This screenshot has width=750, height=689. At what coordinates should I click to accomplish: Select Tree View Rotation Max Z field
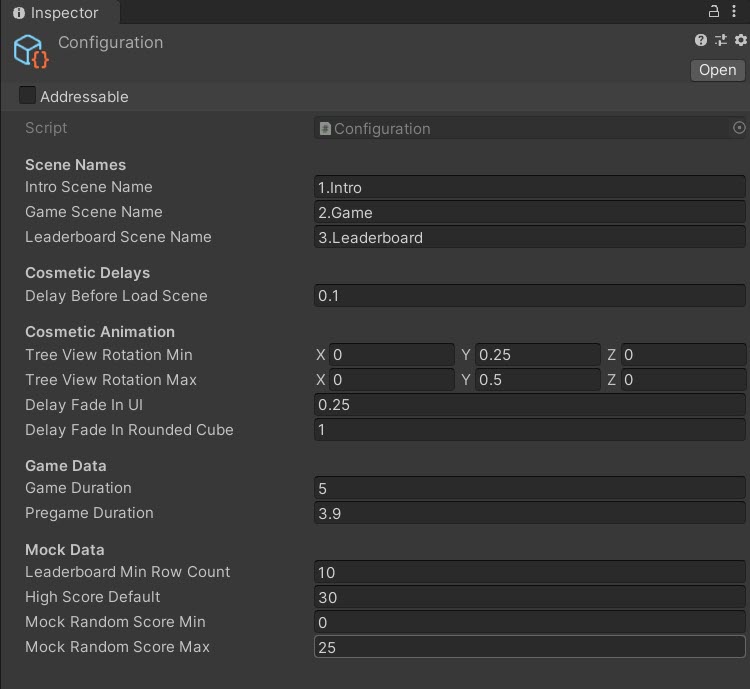pyautogui.click(x=683, y=380)
